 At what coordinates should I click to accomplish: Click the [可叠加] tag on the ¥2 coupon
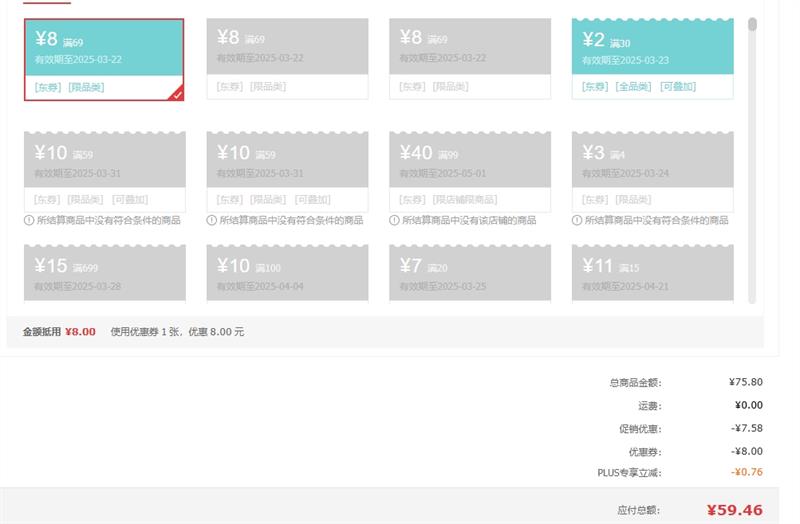677,87
